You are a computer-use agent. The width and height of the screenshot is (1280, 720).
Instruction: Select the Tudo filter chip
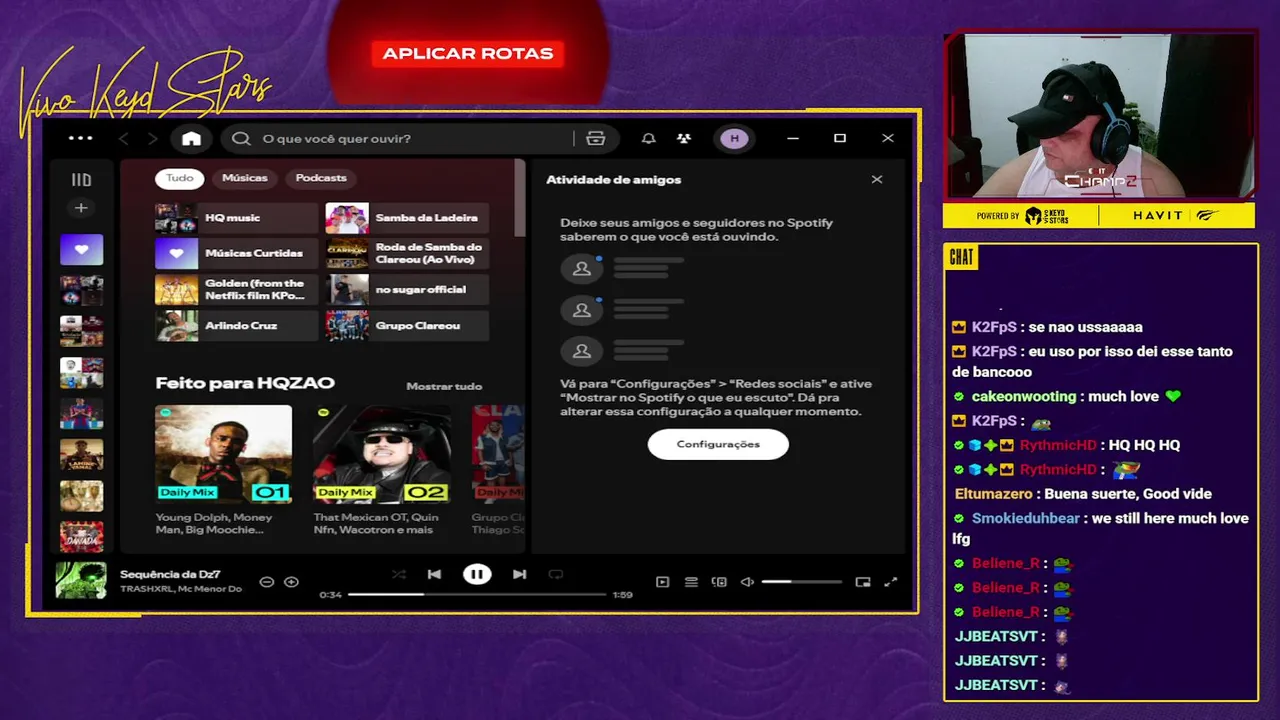tap(180, 178)
